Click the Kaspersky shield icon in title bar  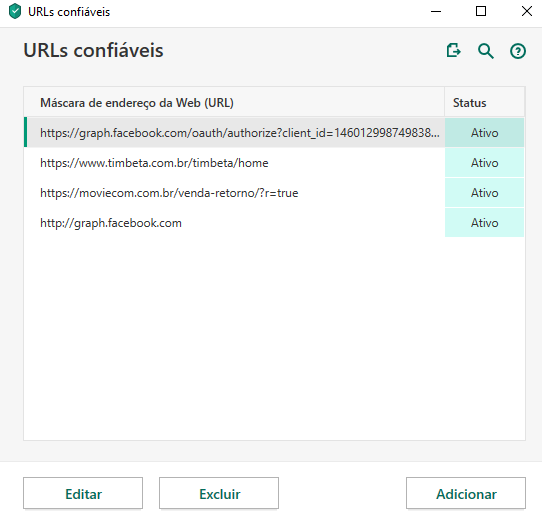[x=15, y=11]
